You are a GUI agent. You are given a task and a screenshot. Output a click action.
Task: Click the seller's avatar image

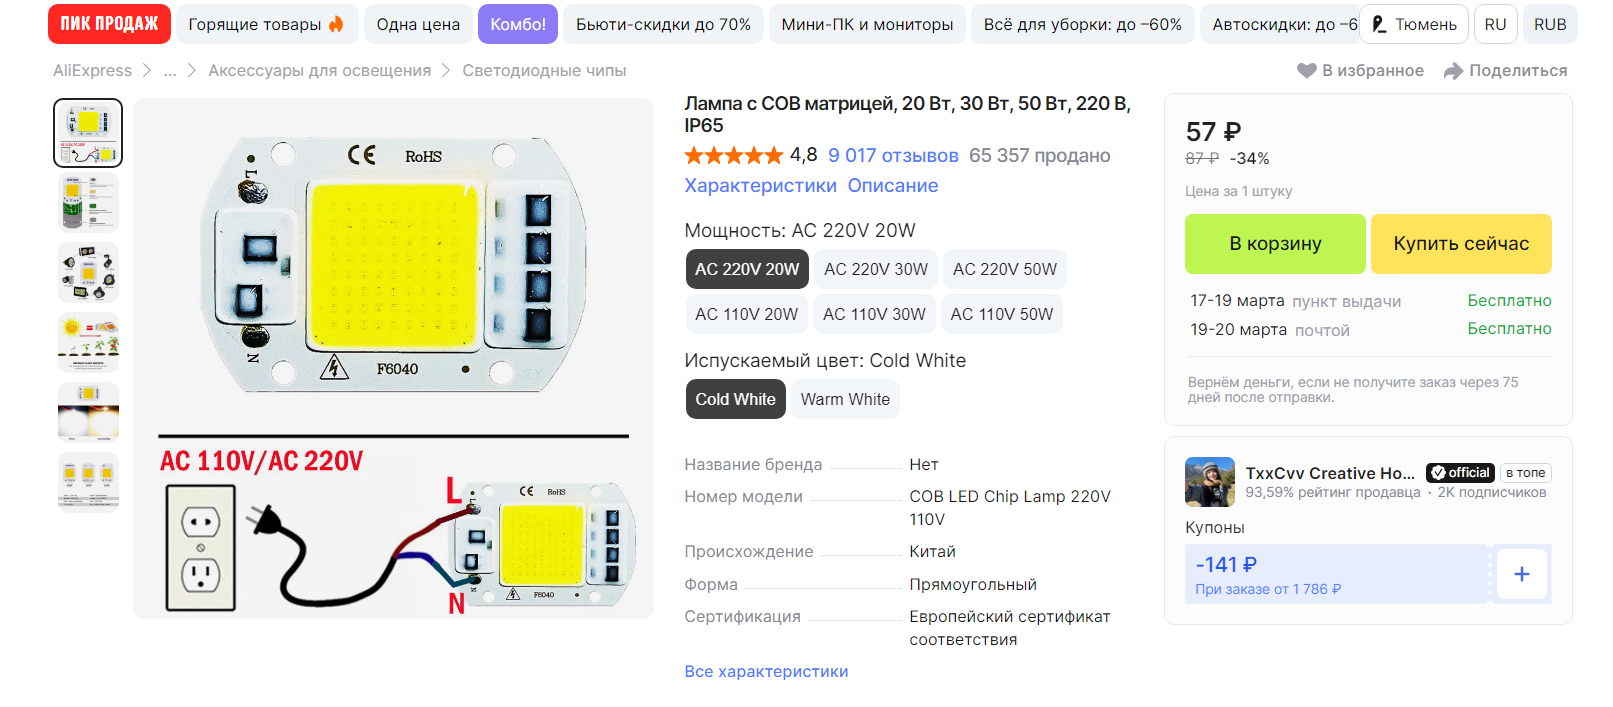tap(1210, 482)
